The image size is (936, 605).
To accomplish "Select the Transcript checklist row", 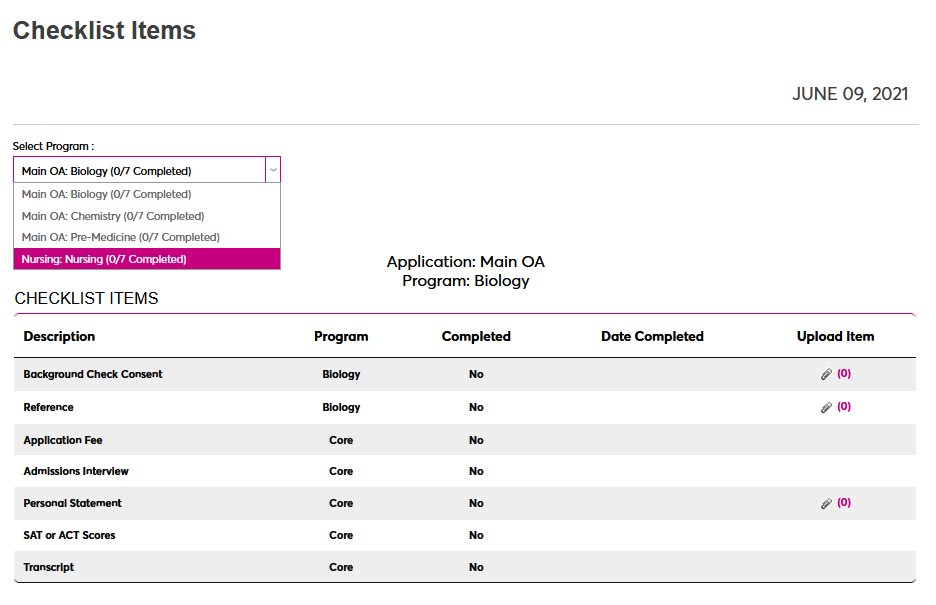I will pyautogui.click(x=49, y=567).
